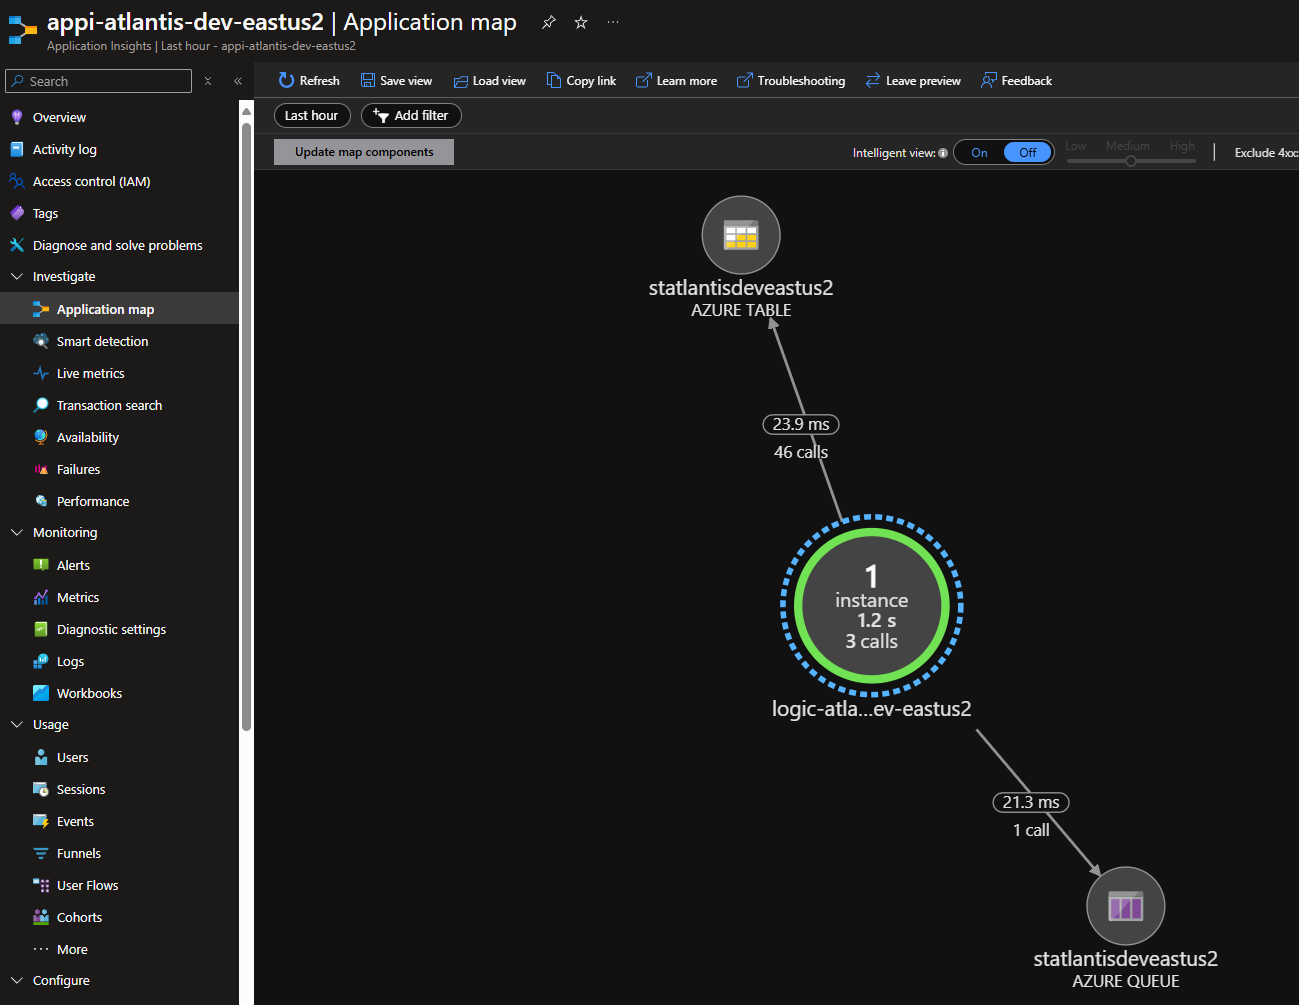Open Application map in the sidebar
This screenshot has width=1299, height=1005.
[x=119, y=309]
